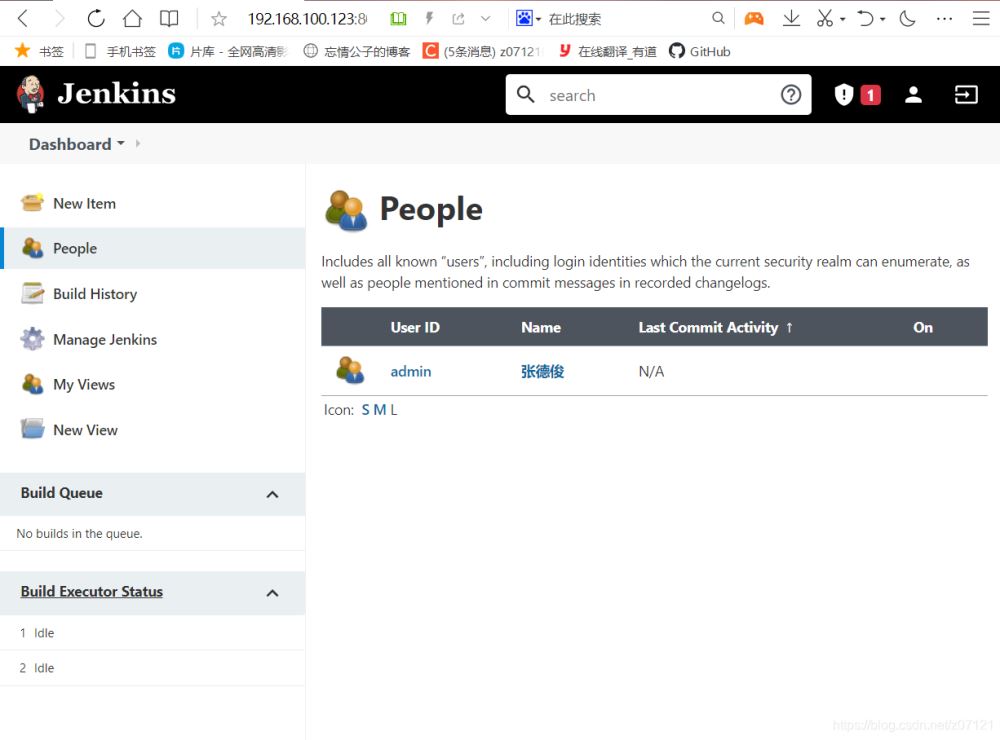Click the N/A commit activity cell
The width and height of the screenshot is (1000, 740).
[x=651, y=371]
